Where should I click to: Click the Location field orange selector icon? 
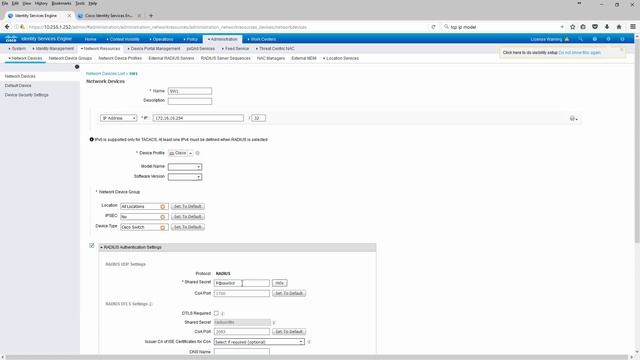tap(162, 207)
